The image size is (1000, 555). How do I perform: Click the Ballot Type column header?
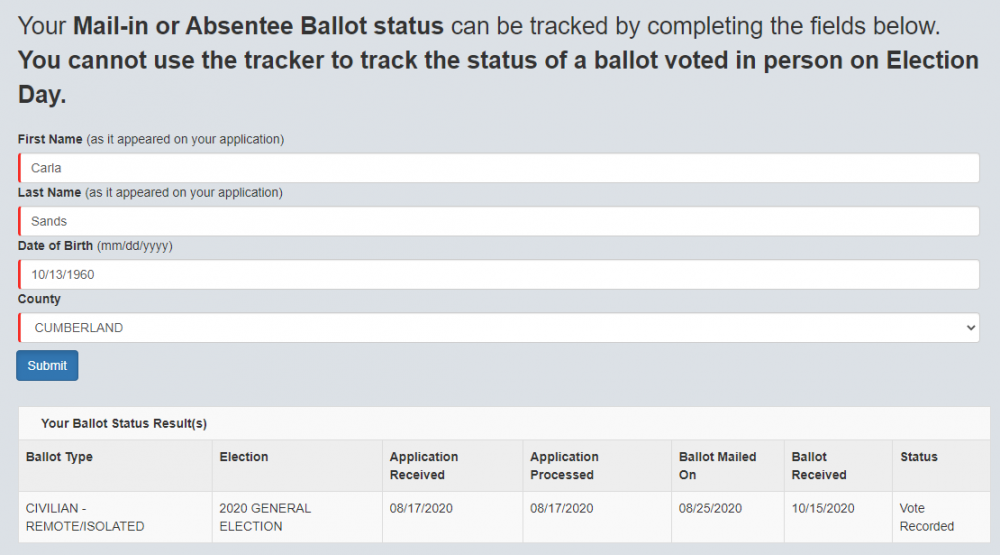click(x=59, y=457)
